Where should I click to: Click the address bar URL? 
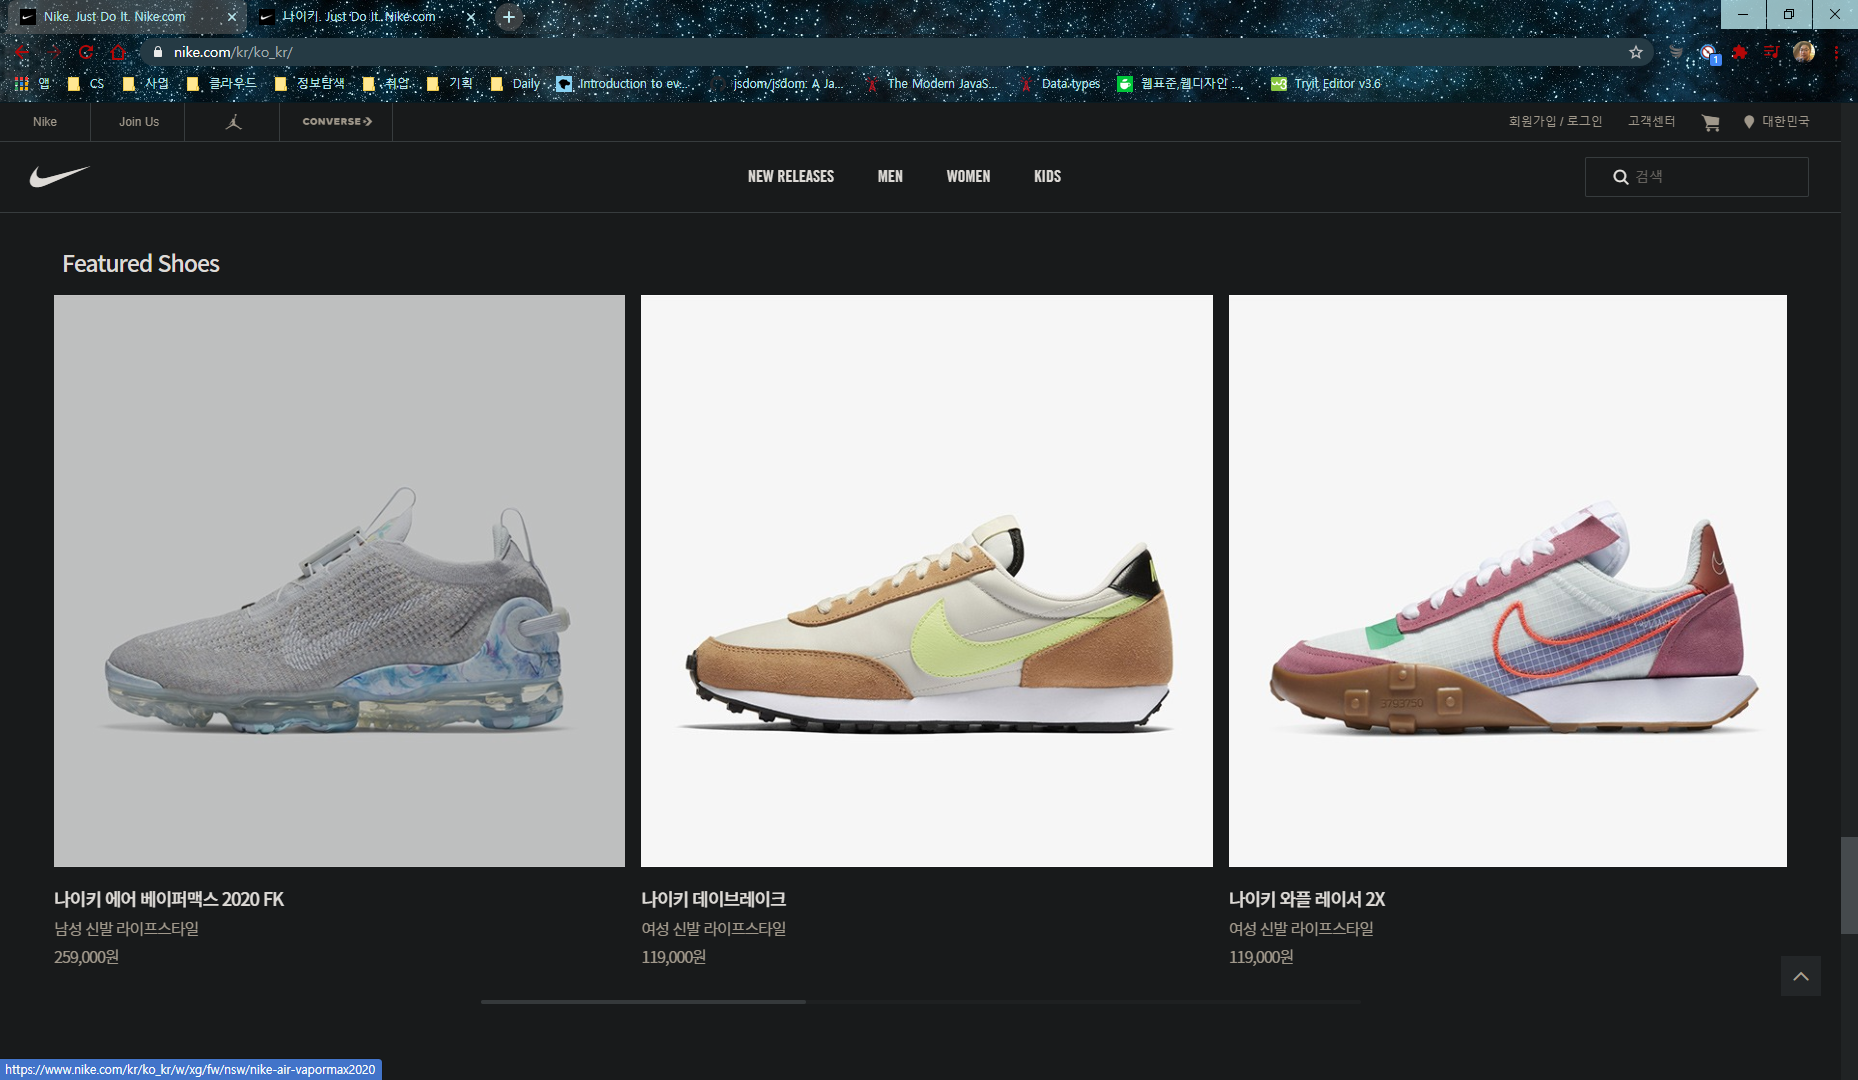[233, 52]
